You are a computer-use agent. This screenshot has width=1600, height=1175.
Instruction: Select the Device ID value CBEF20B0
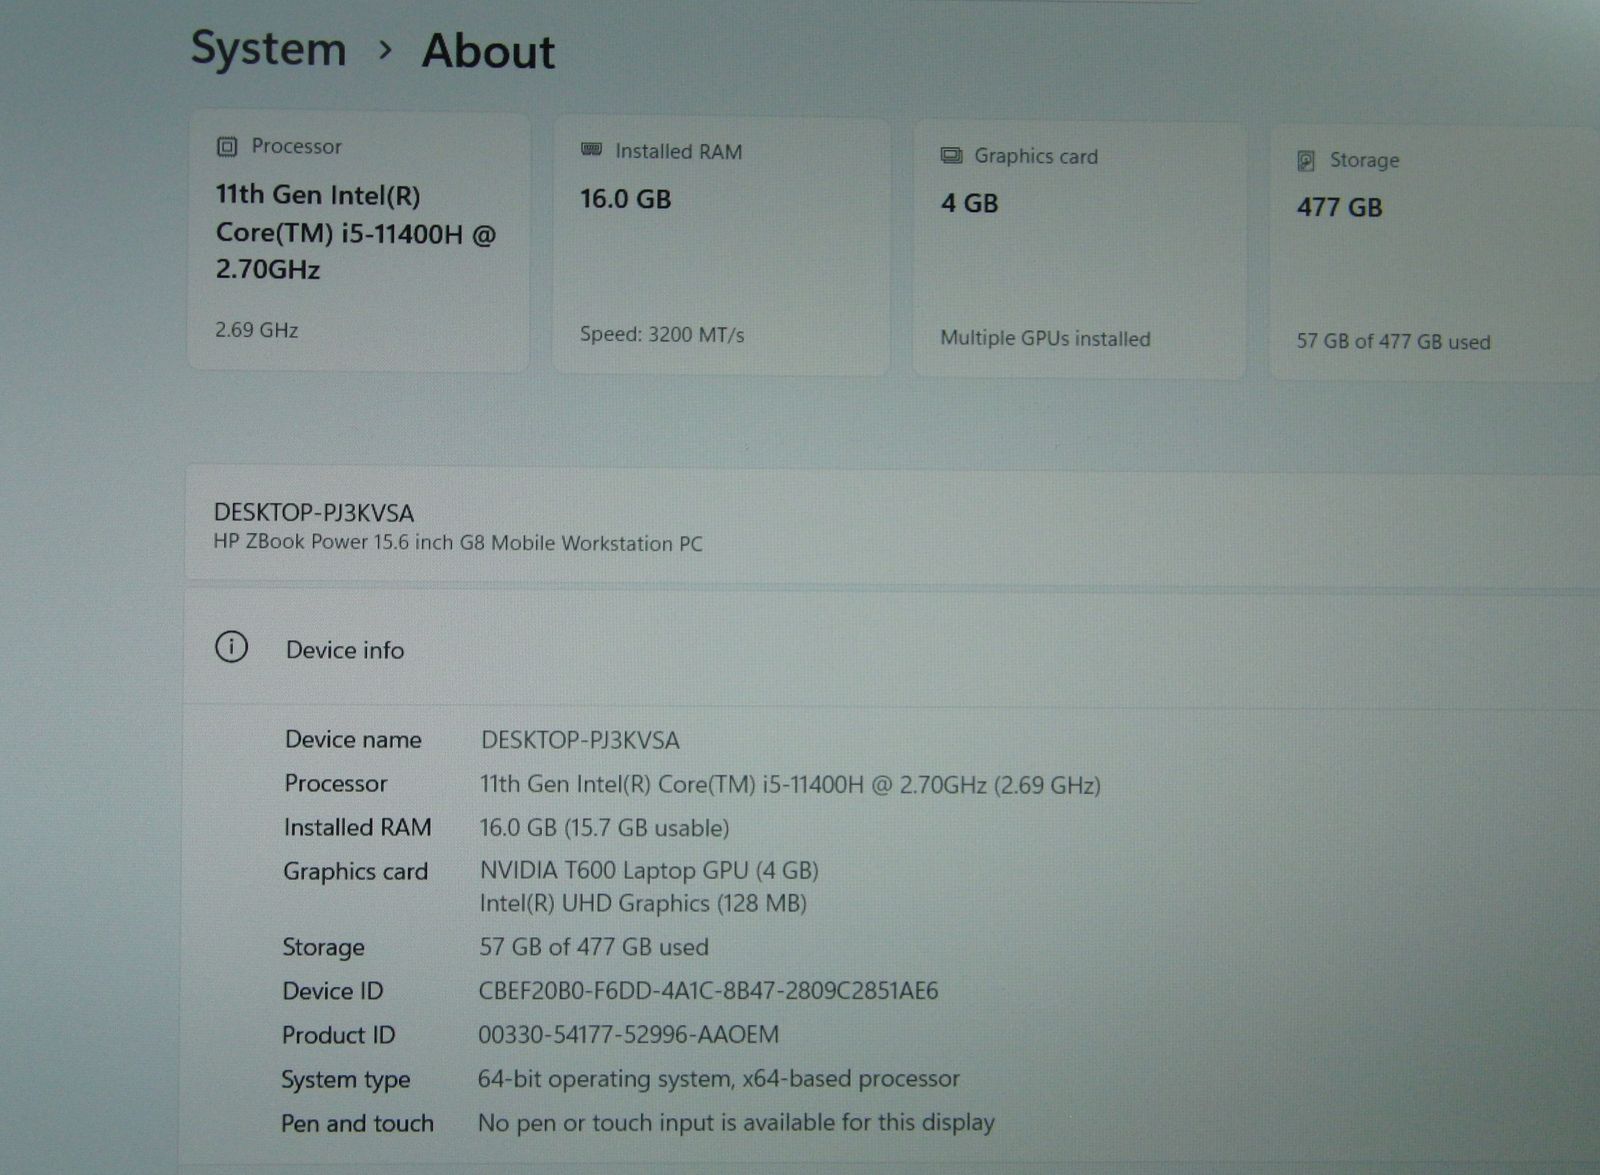point(708,991)
